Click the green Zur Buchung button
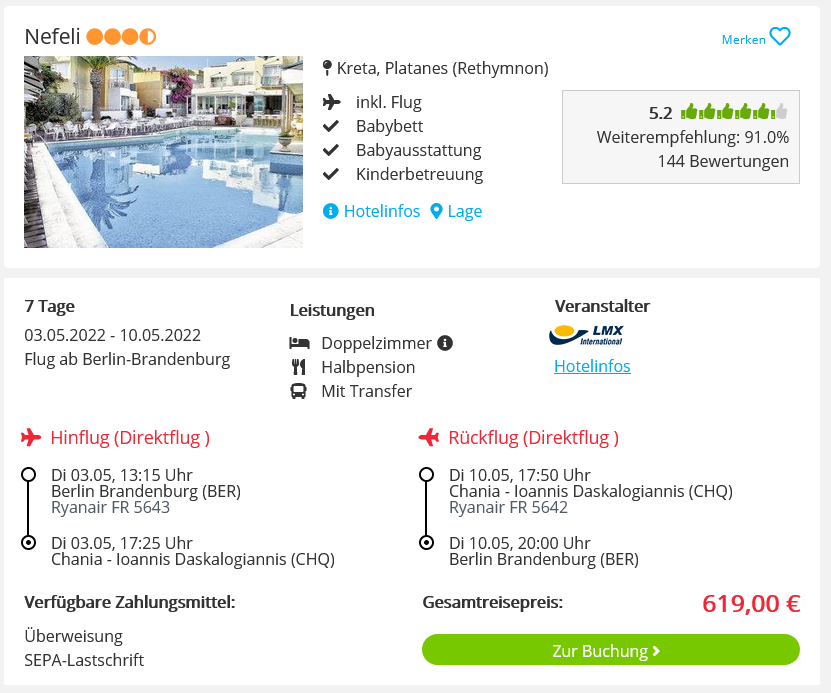This screenshot has height=693, width=831. coord(611,650)
